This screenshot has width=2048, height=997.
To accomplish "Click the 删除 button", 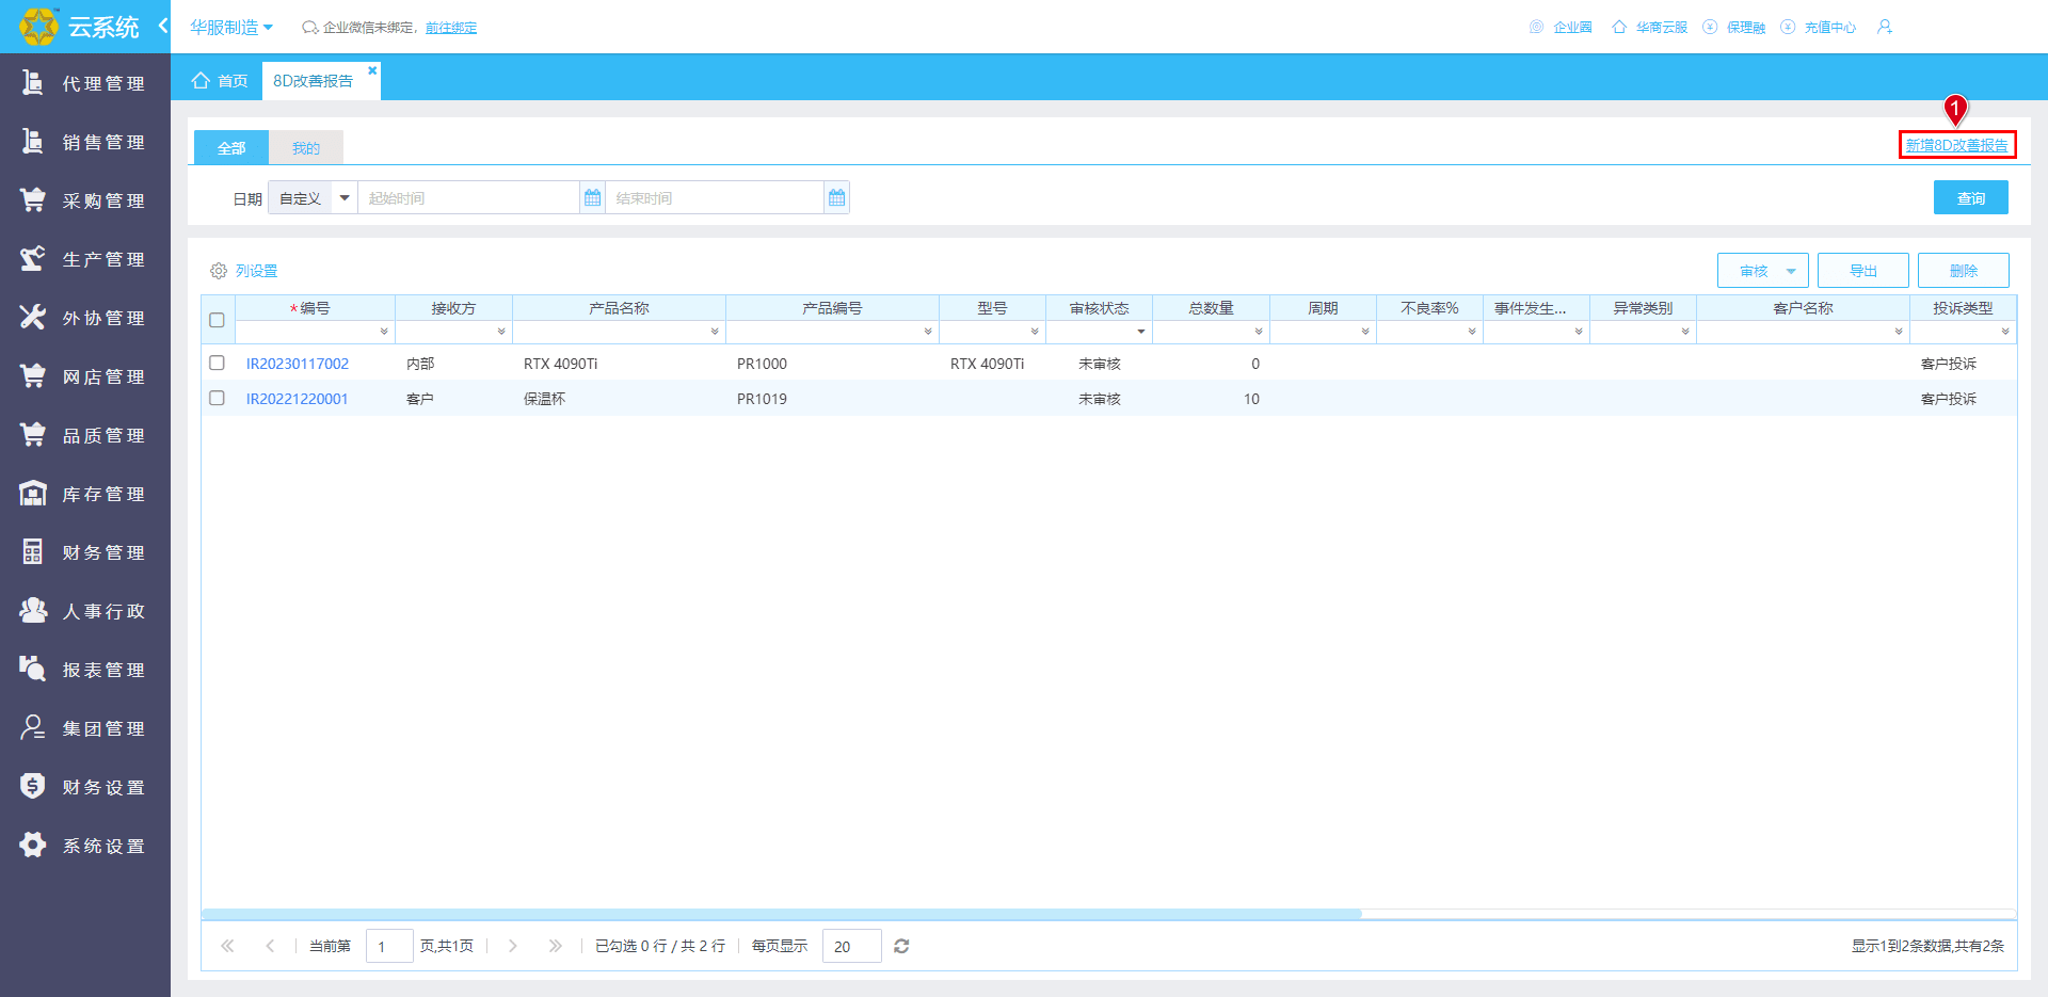I will pyautogui.click(x=1963, y=271).
